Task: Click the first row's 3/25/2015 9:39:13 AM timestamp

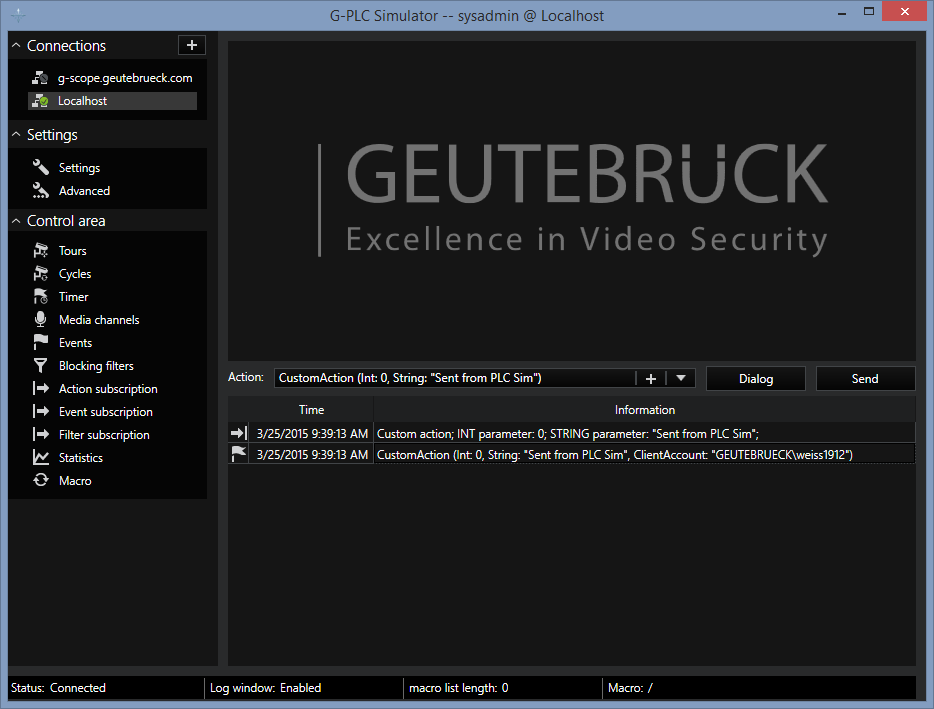Action: click(x=312, y=433)
